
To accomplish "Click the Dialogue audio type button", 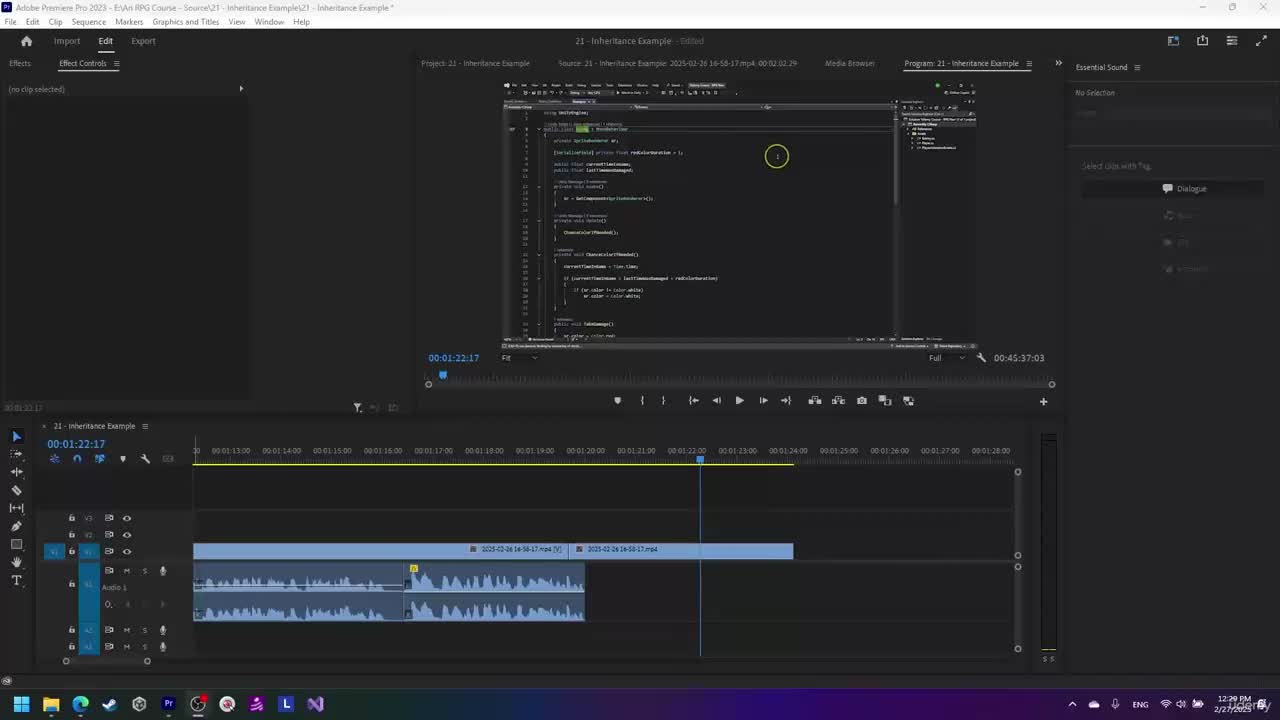I will point(1184,189).
